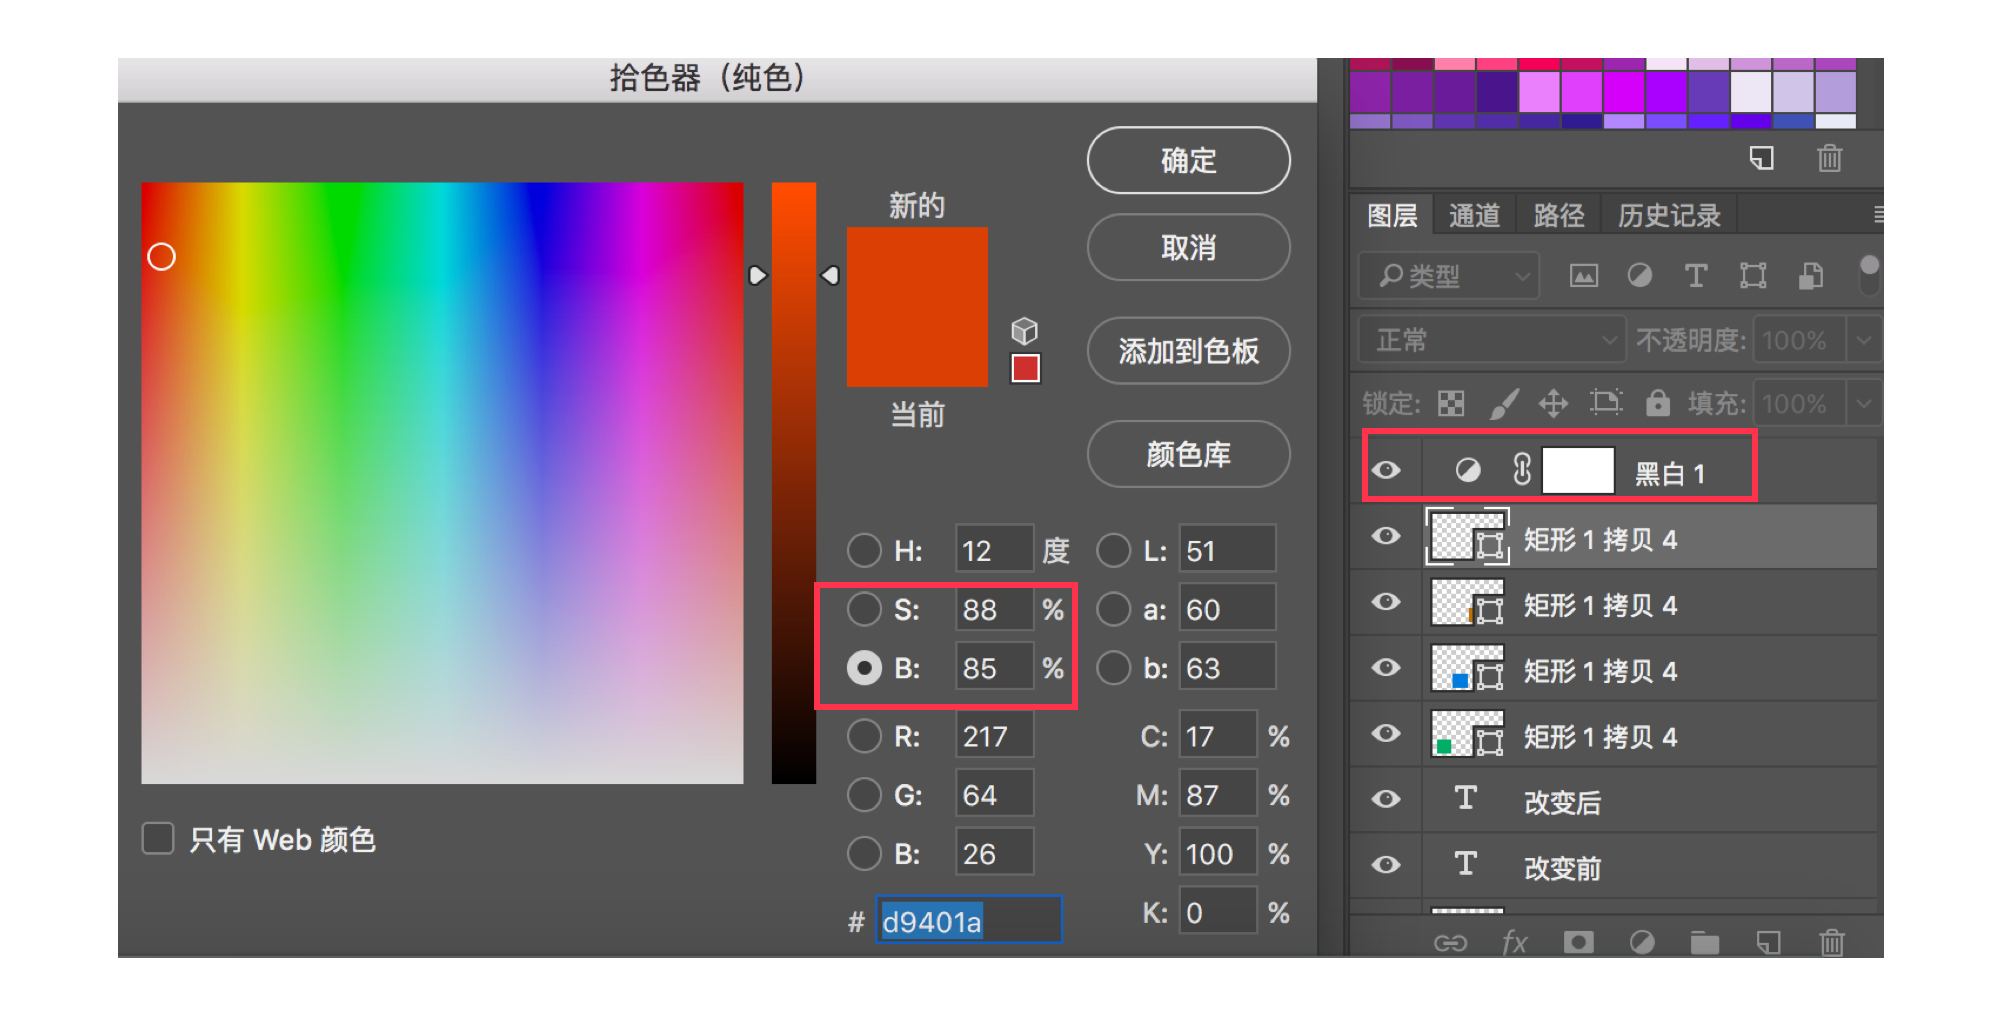This screenshot has height=1016, width=2000.
Task: Cancel the color picker with 取消
Action: (x=1188, y=247)
